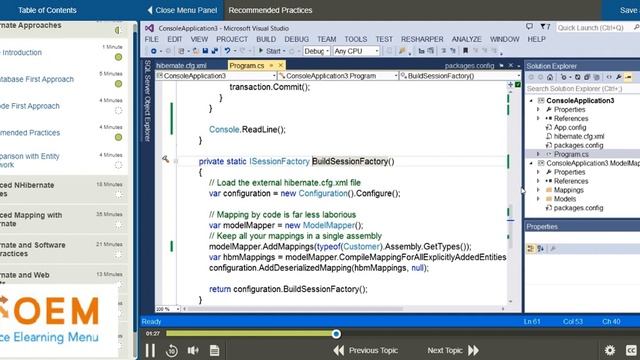
Task: Click the volume speaker icon
Action: tap(193, 350)
